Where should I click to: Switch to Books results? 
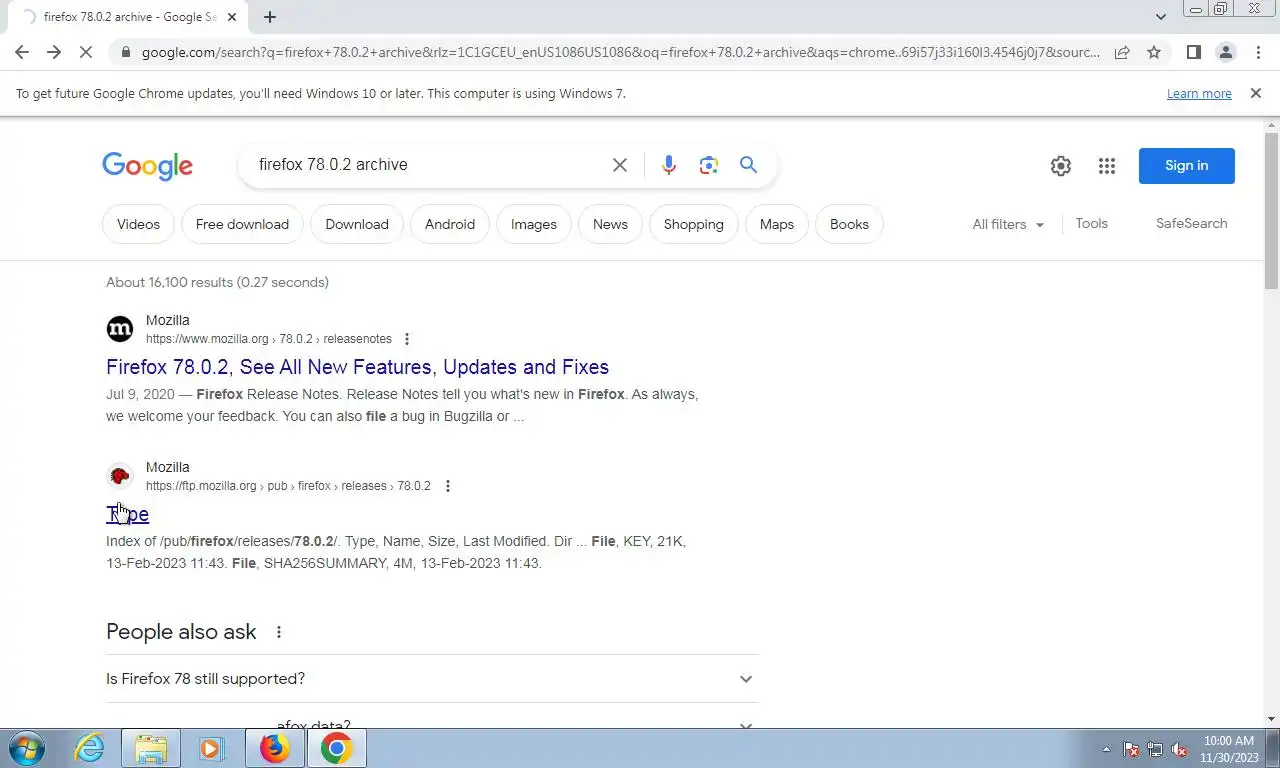(x=849, y=224)
